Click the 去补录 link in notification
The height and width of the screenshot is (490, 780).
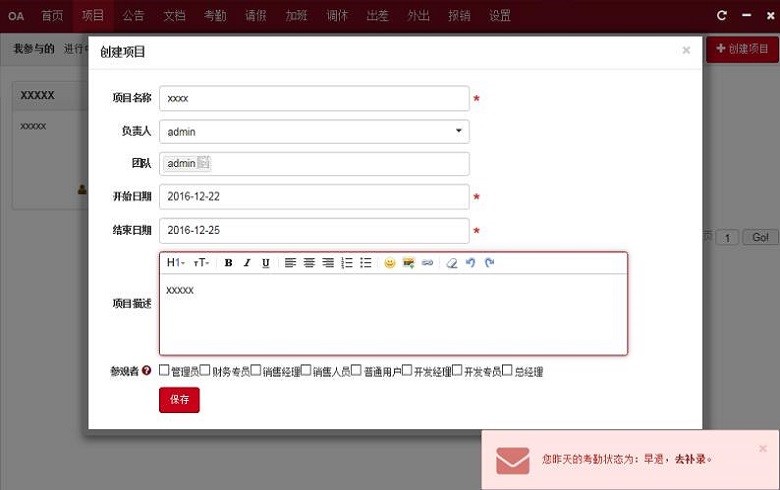pos(690,460)
